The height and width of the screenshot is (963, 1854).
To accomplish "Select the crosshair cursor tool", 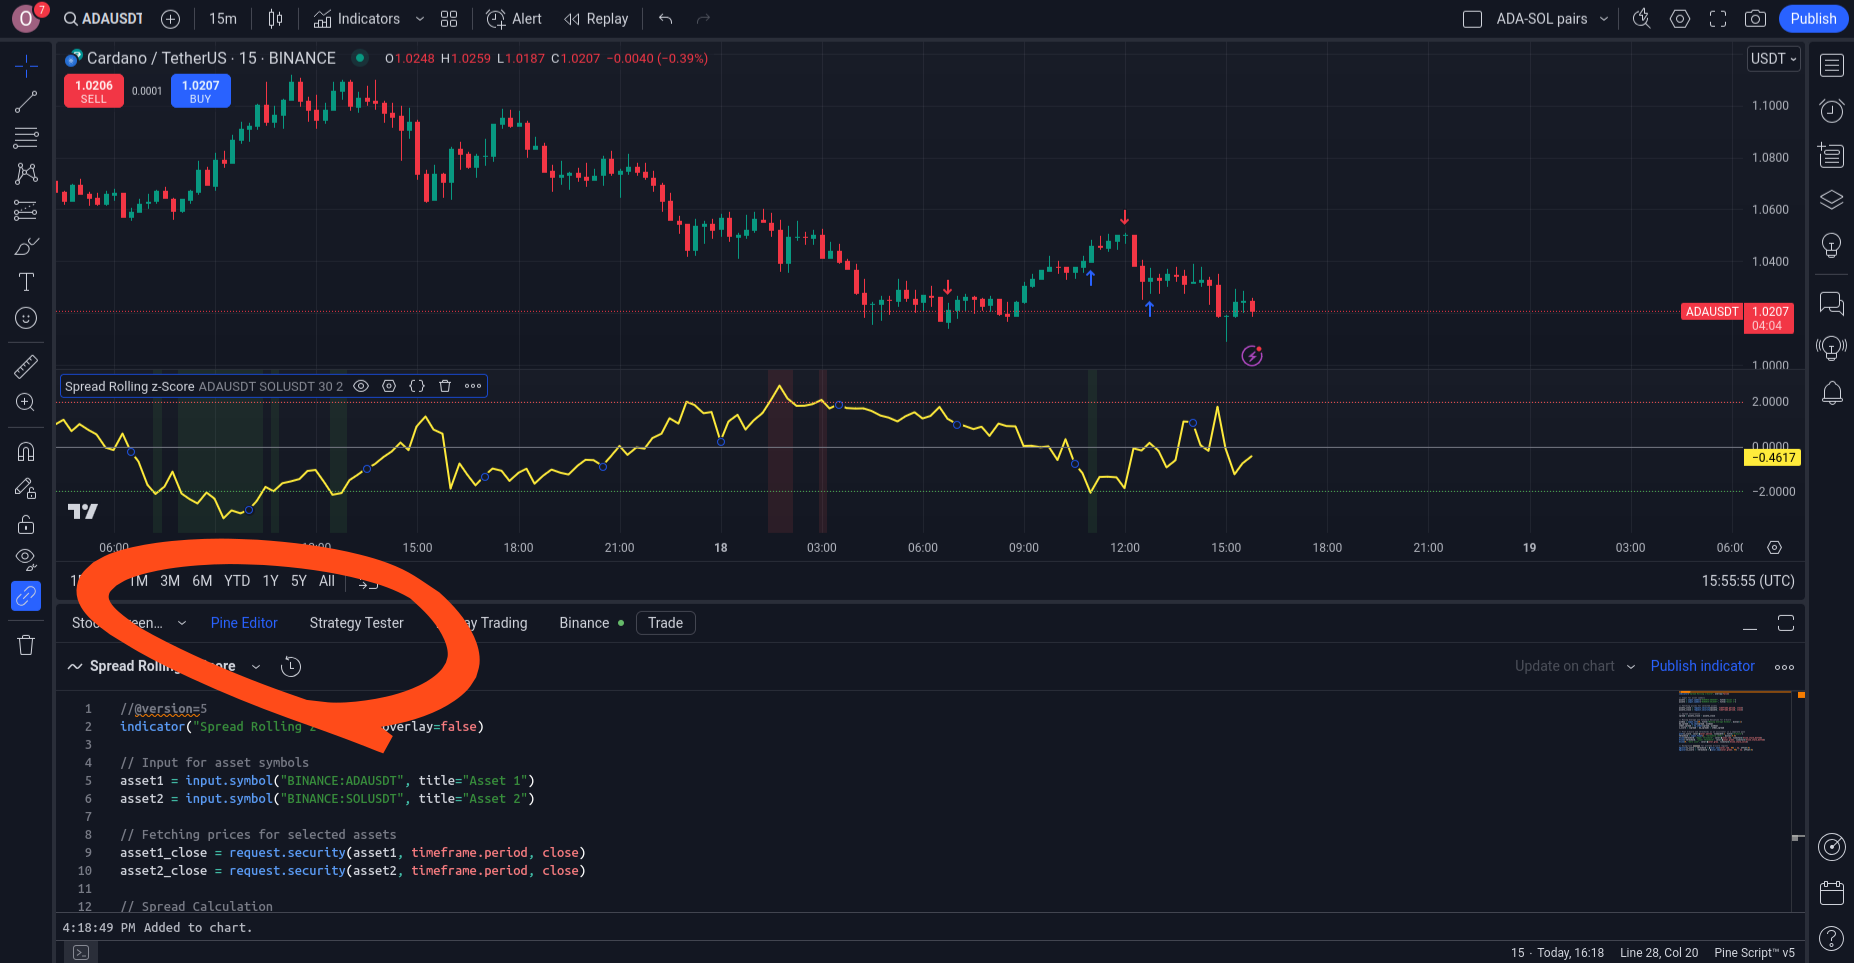I will point(26,66).
